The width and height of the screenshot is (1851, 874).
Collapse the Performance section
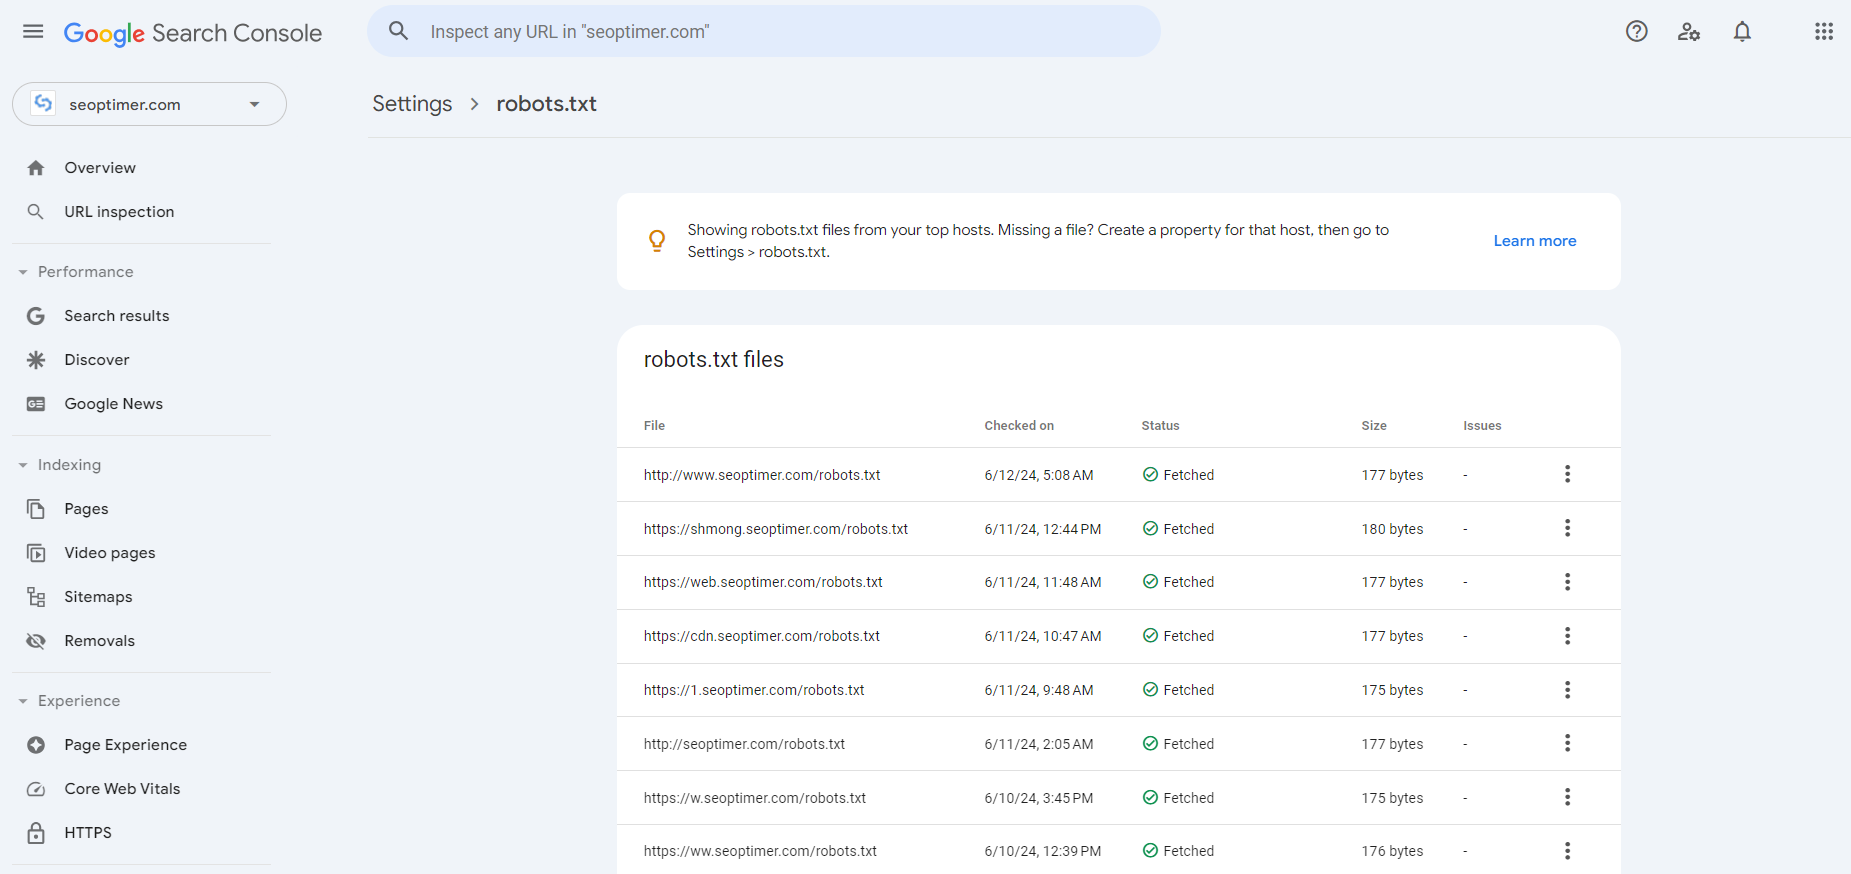[23, 272]
